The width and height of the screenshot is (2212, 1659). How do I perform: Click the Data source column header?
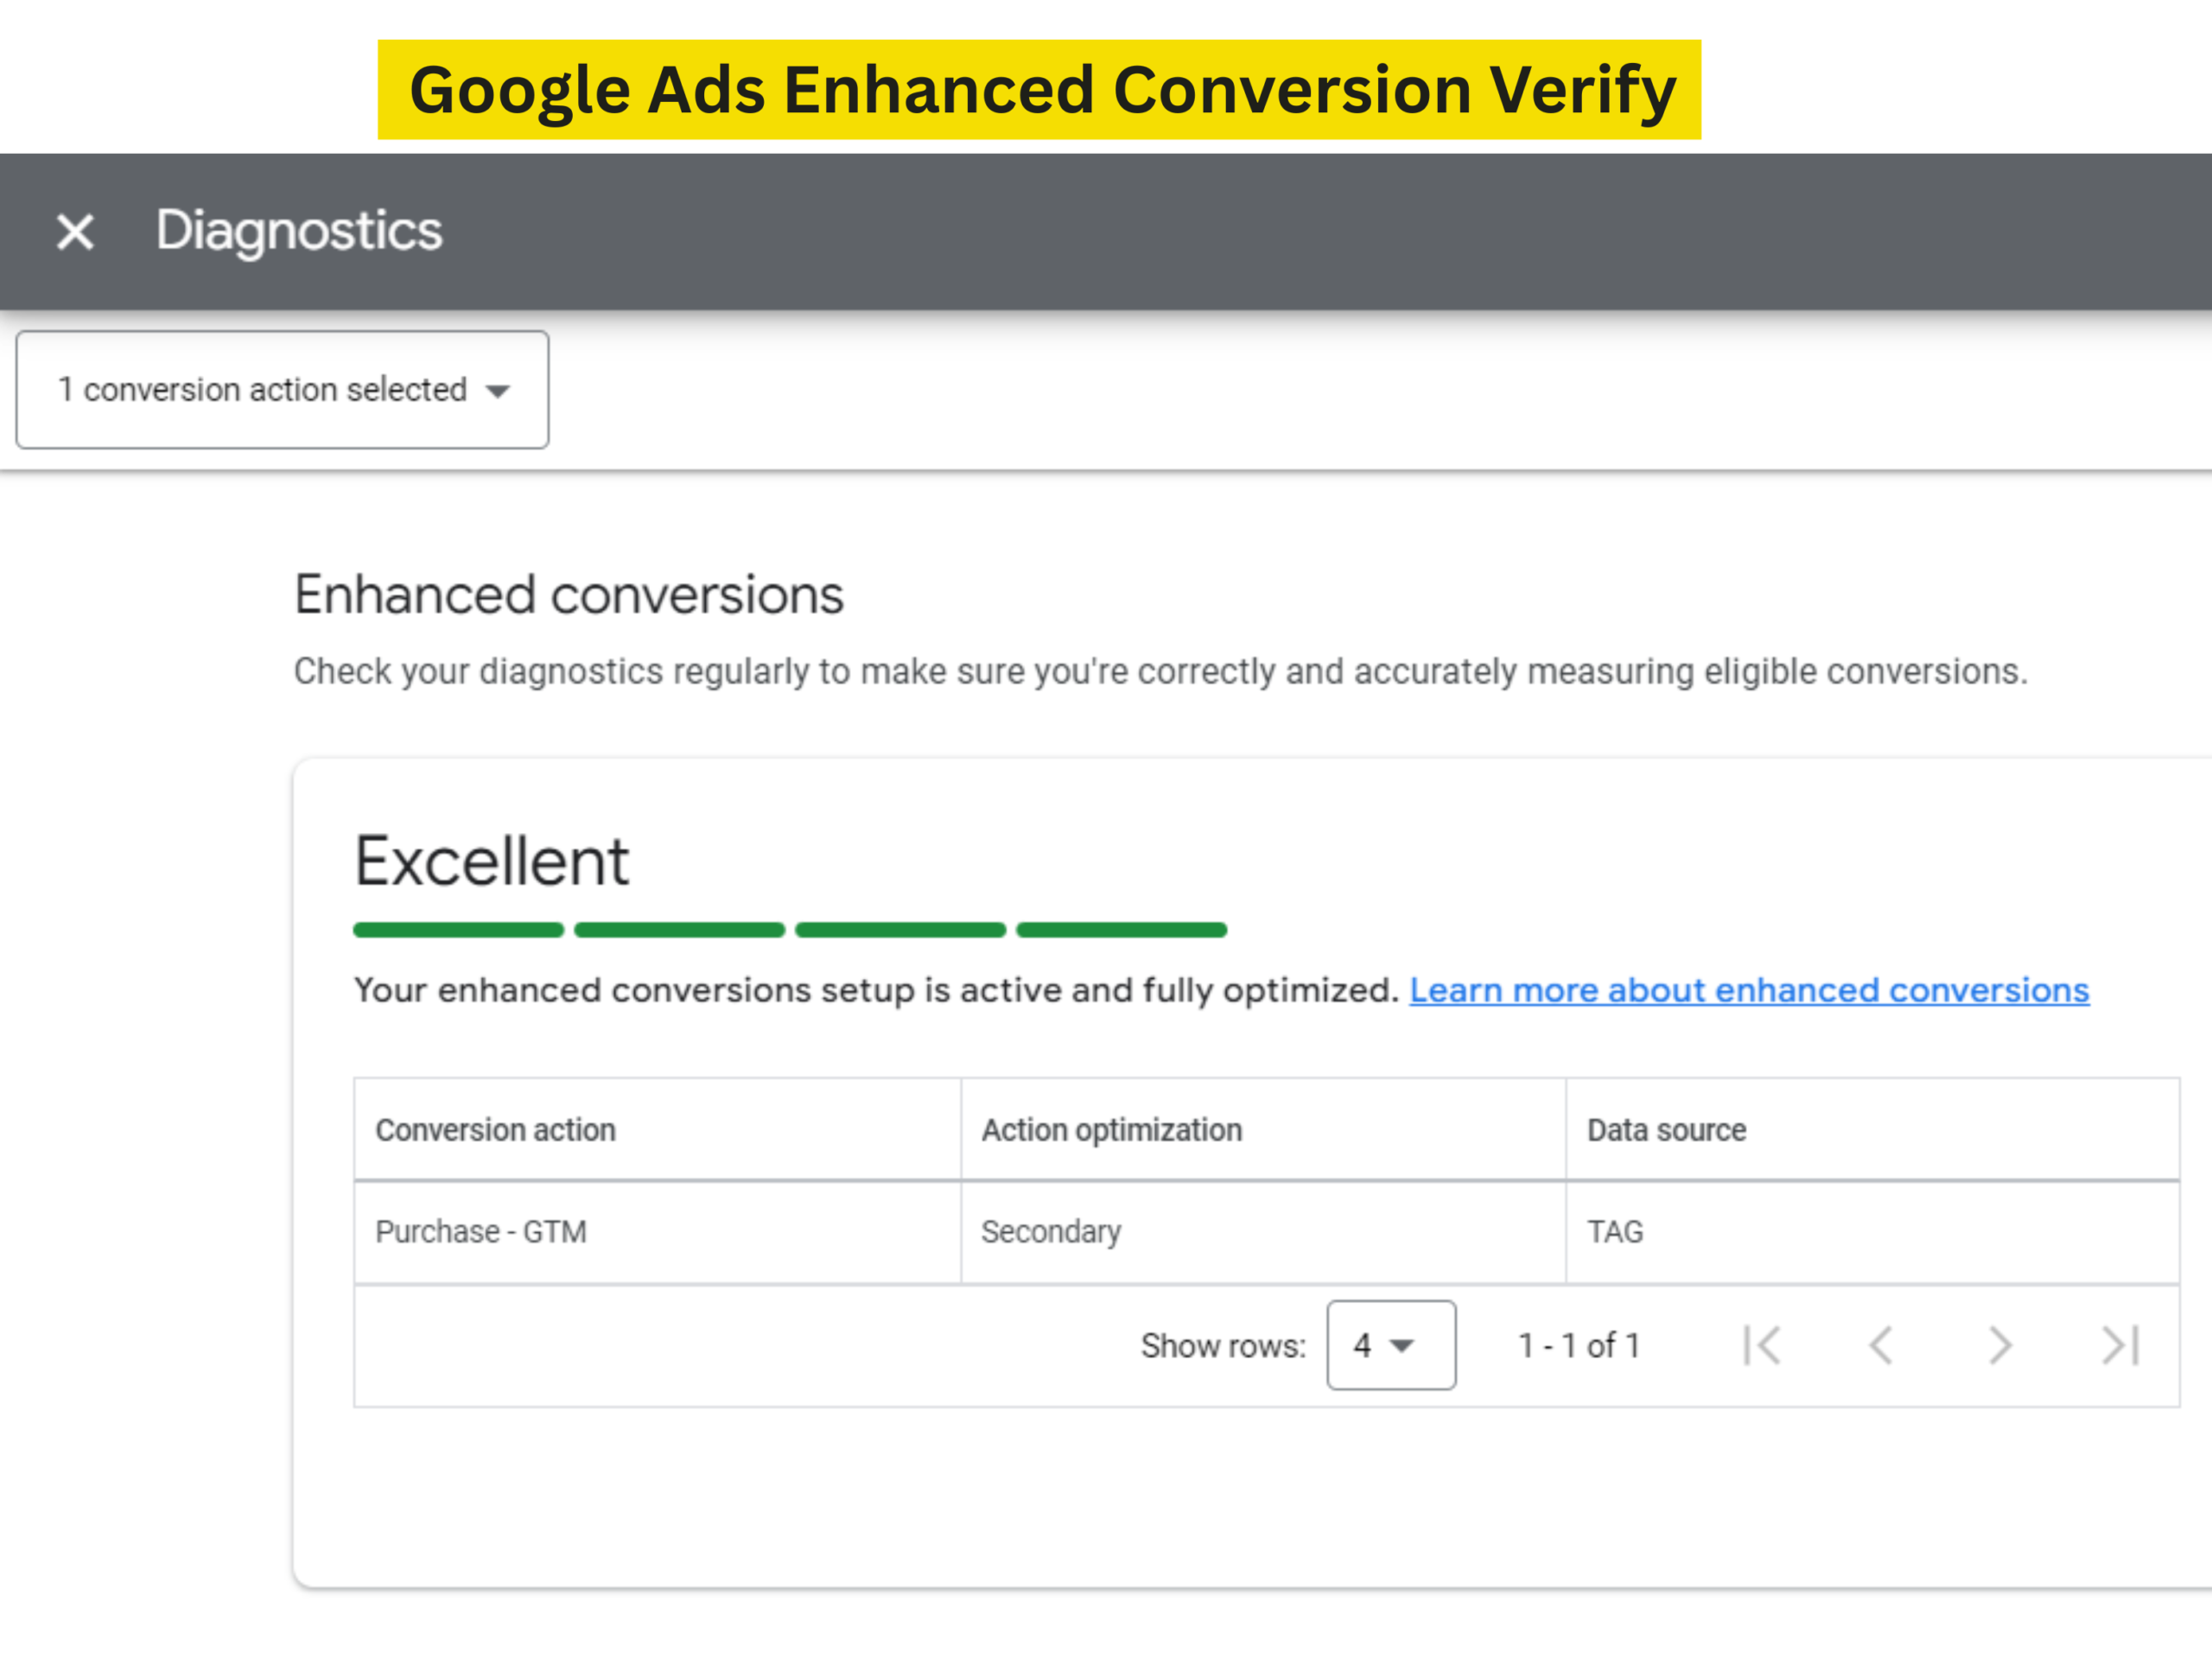click(1666, 1130)
